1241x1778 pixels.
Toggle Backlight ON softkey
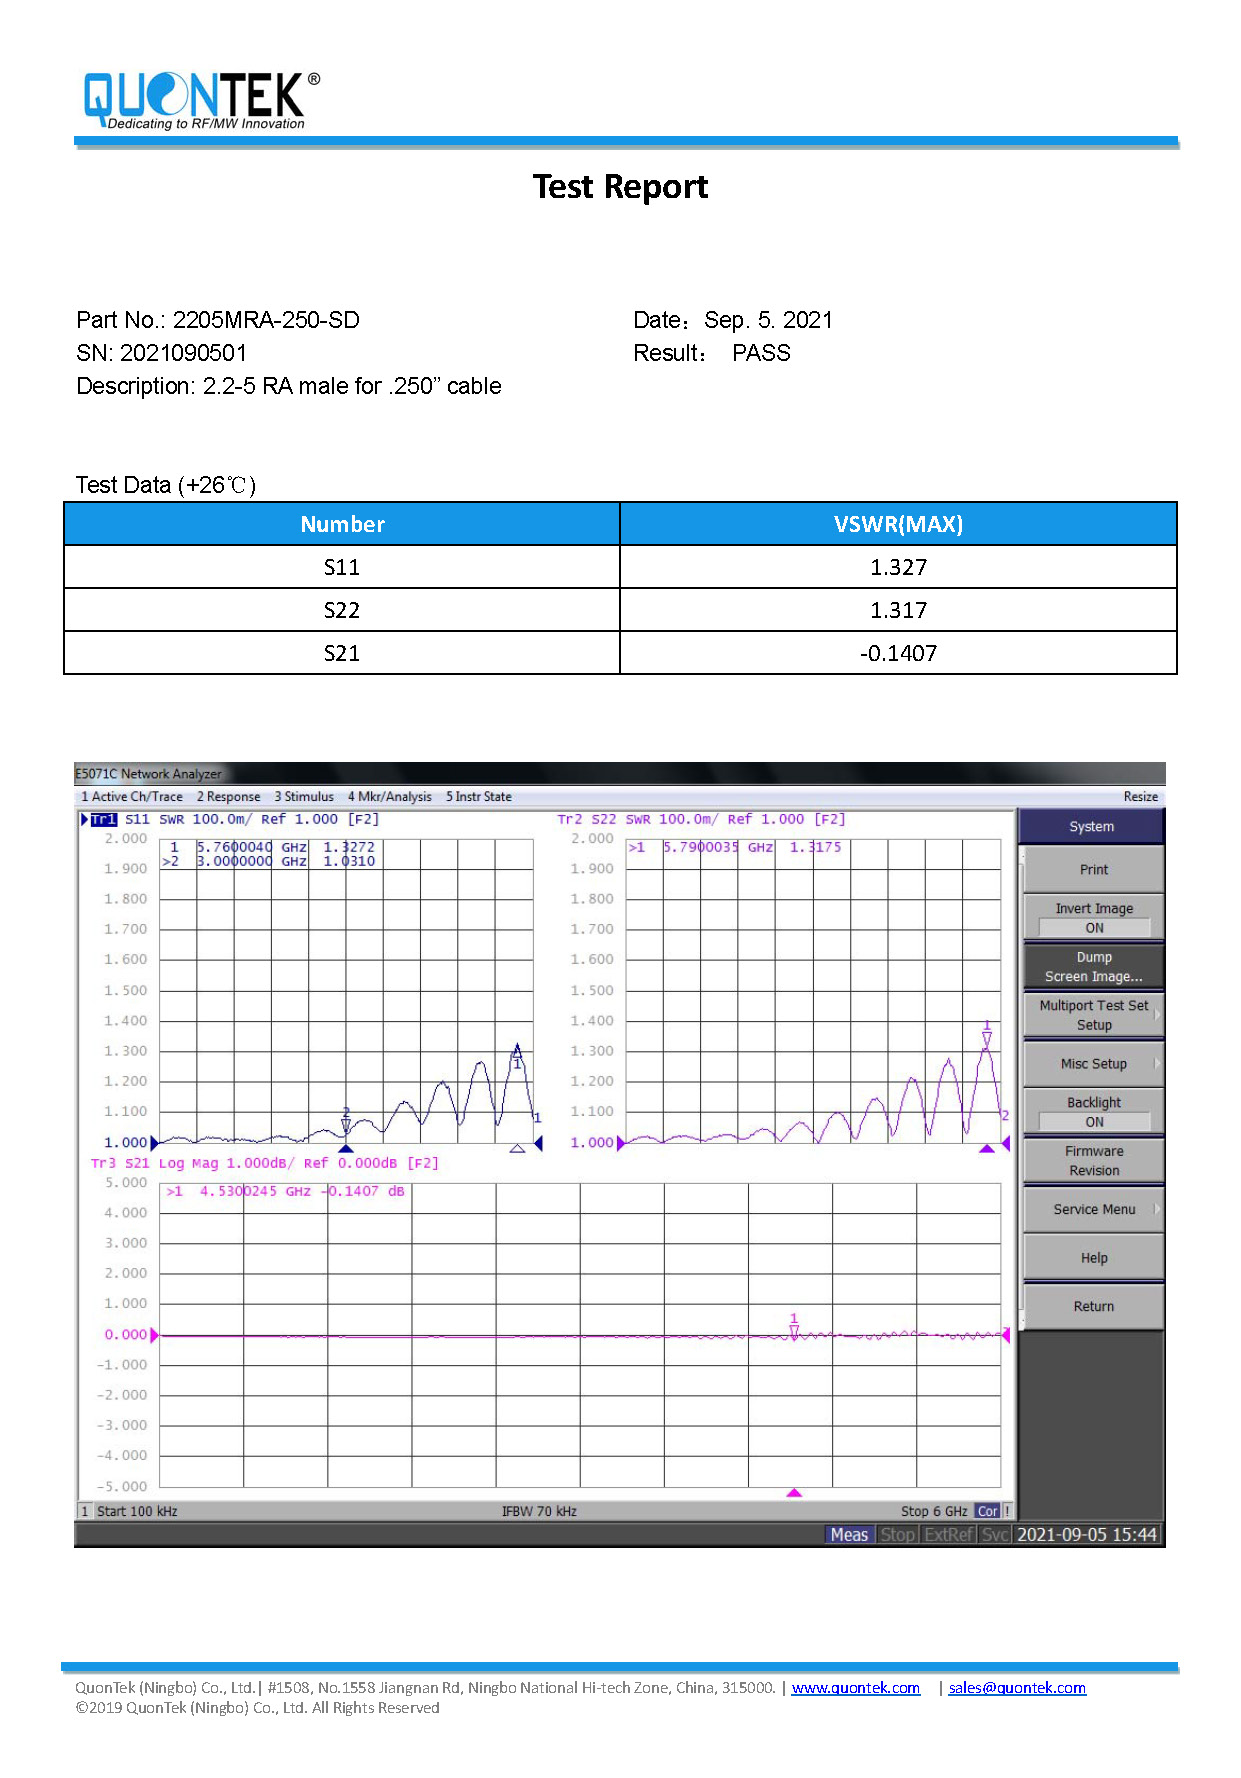point(1093,1112)
